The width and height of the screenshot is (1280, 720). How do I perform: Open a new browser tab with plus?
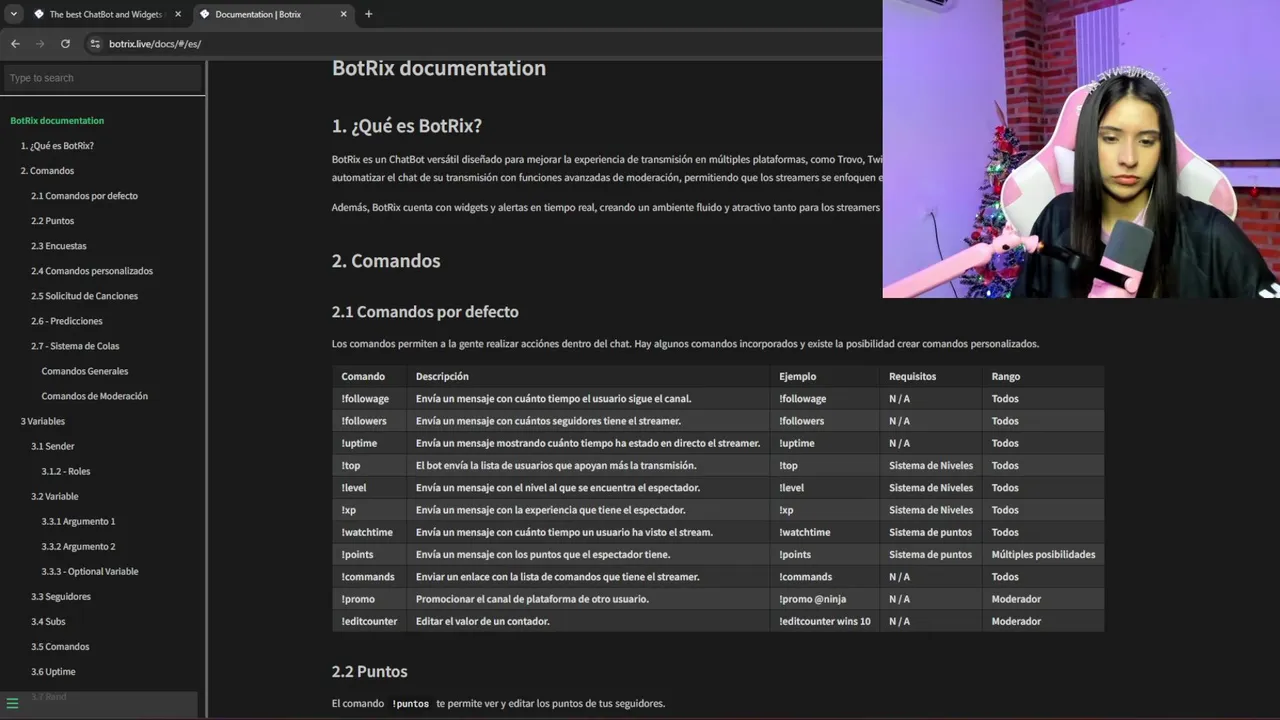[368, 14]
